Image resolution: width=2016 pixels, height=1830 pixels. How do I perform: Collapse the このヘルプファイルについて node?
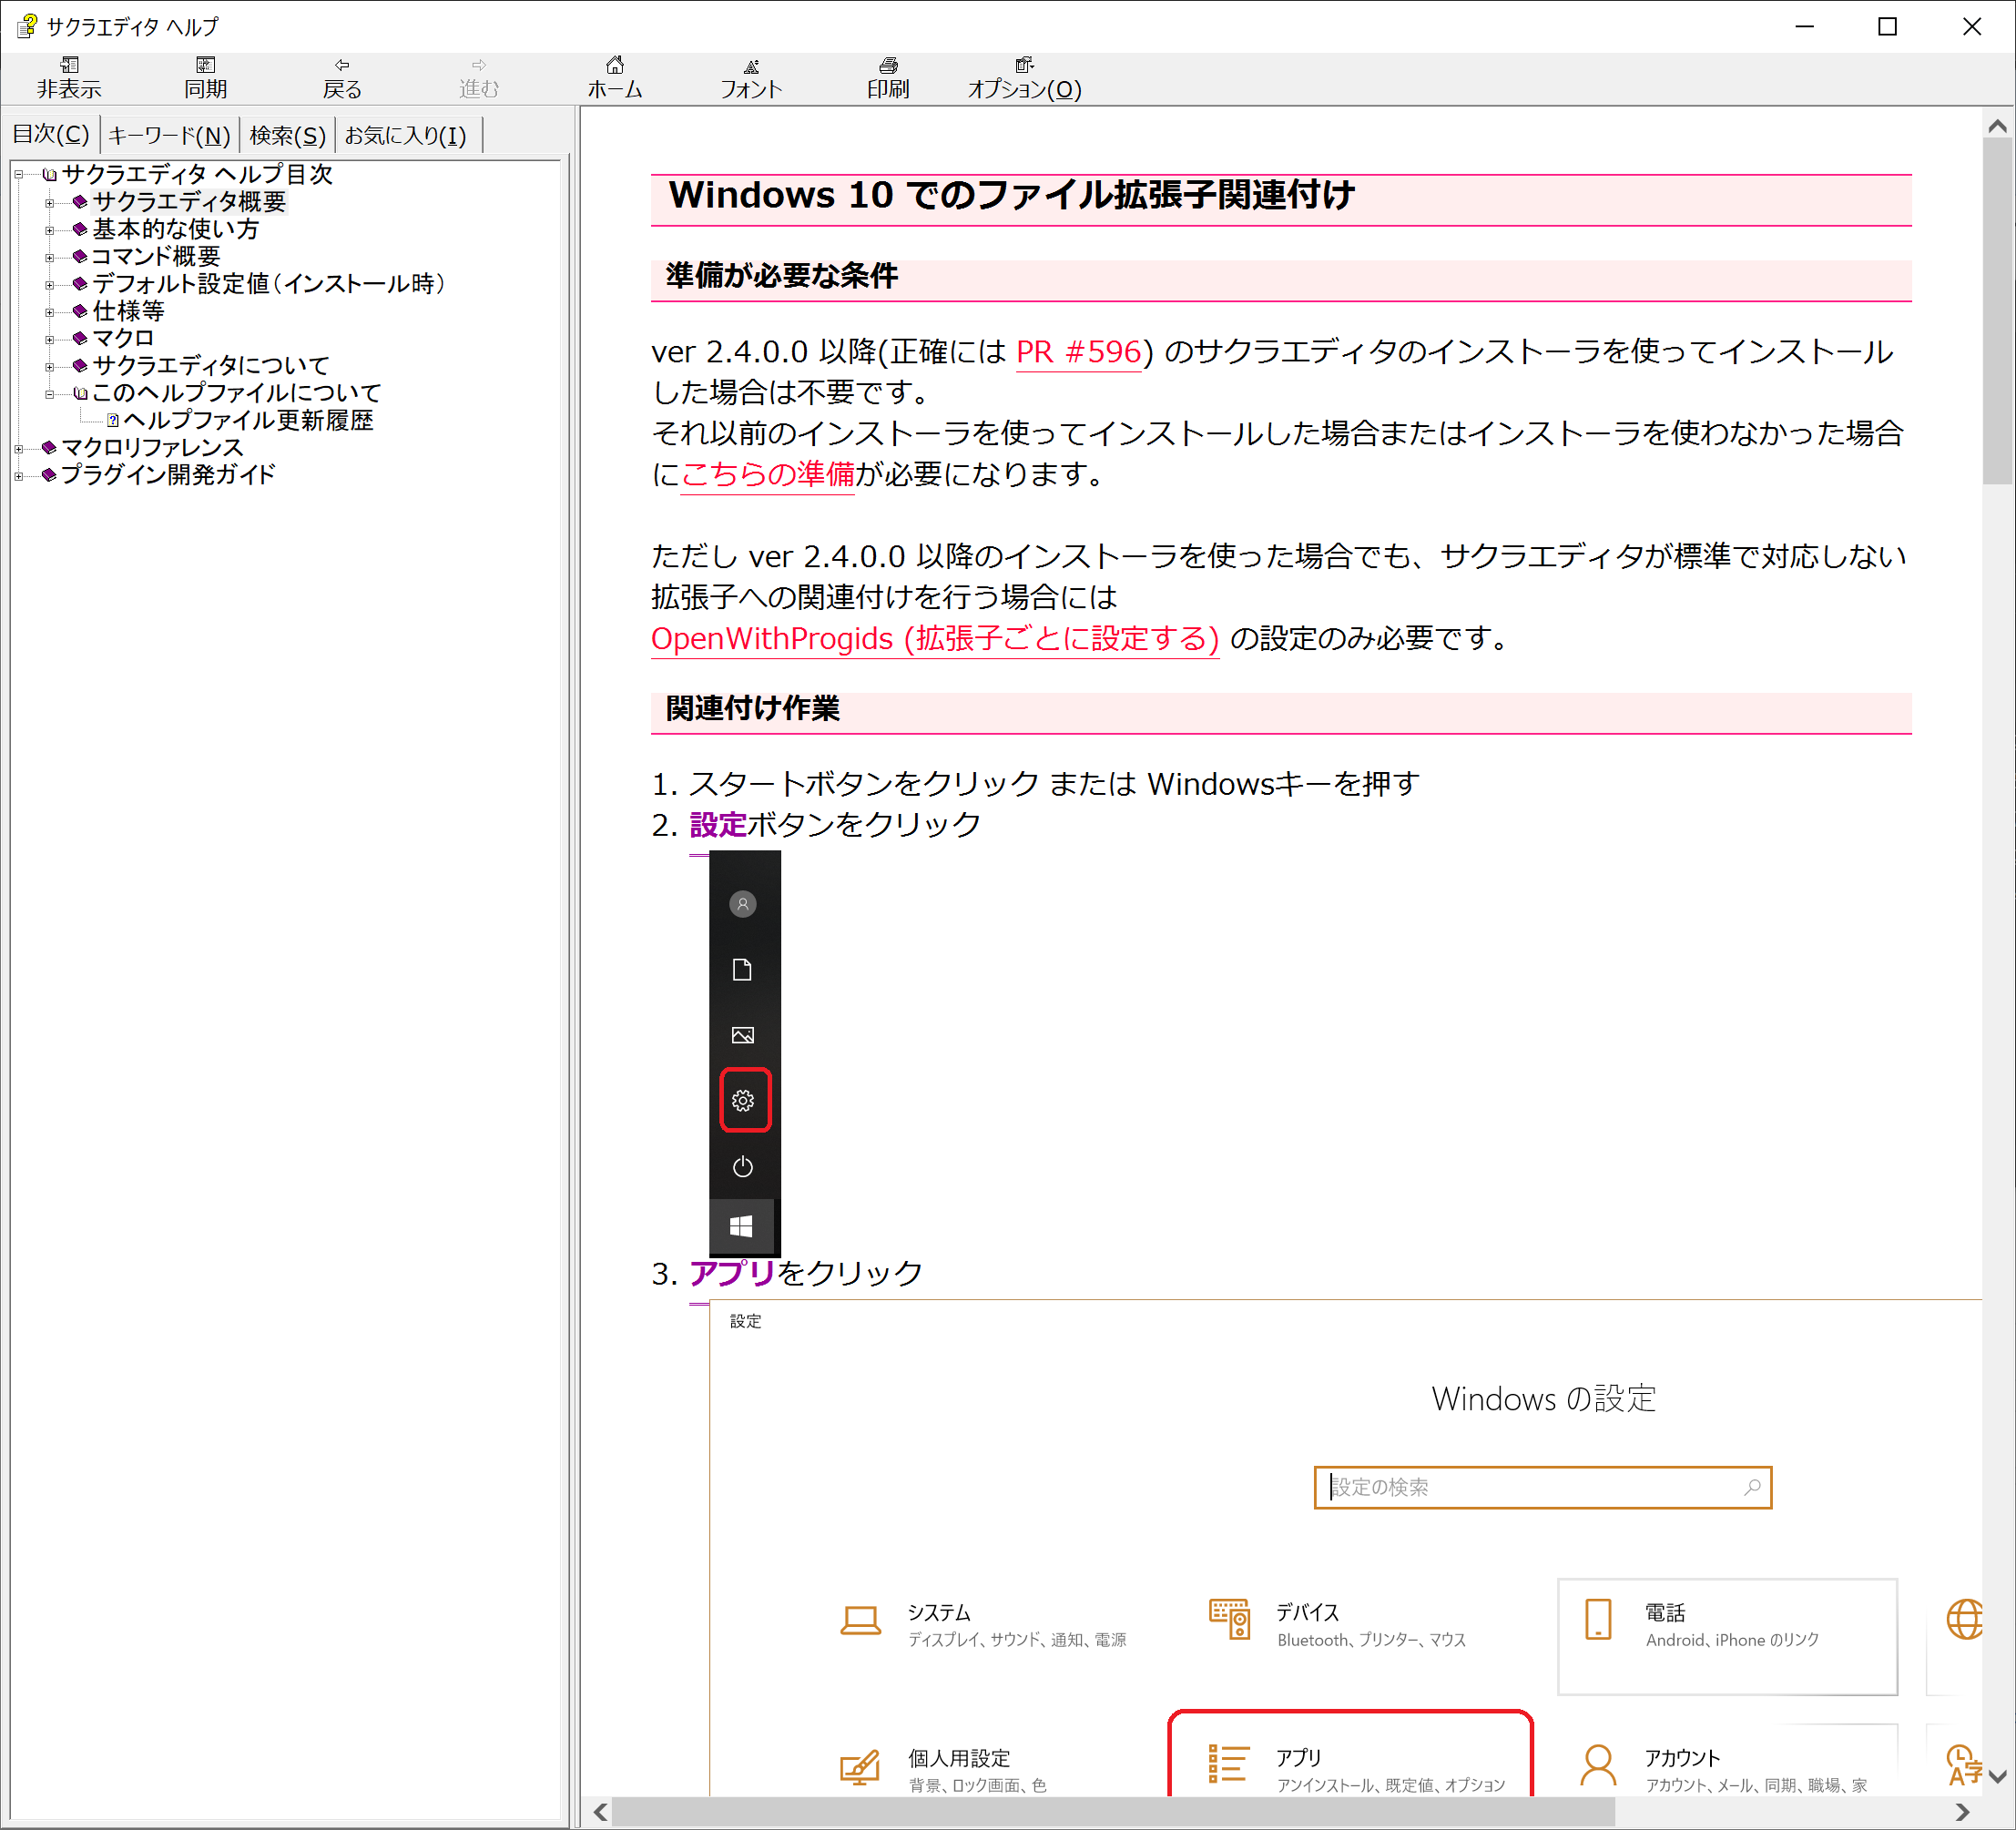[50, 393]
